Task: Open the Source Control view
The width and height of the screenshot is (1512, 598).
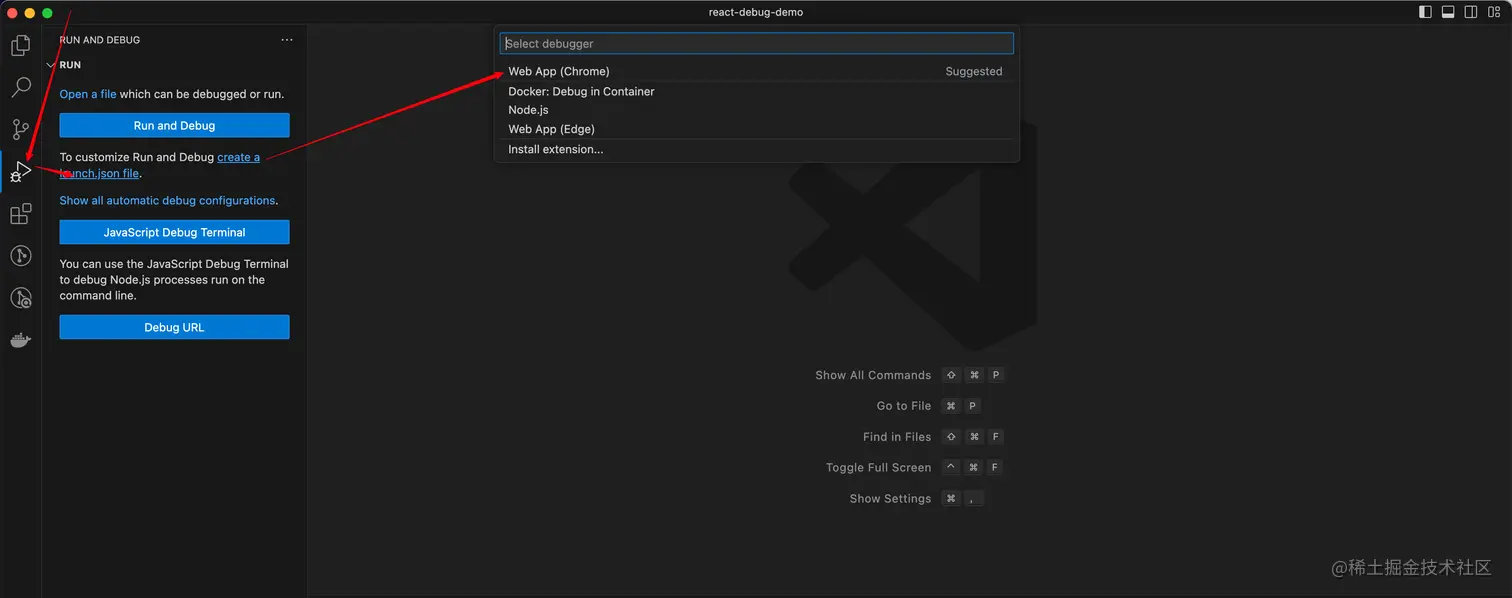Action: [x=20, y=130]
